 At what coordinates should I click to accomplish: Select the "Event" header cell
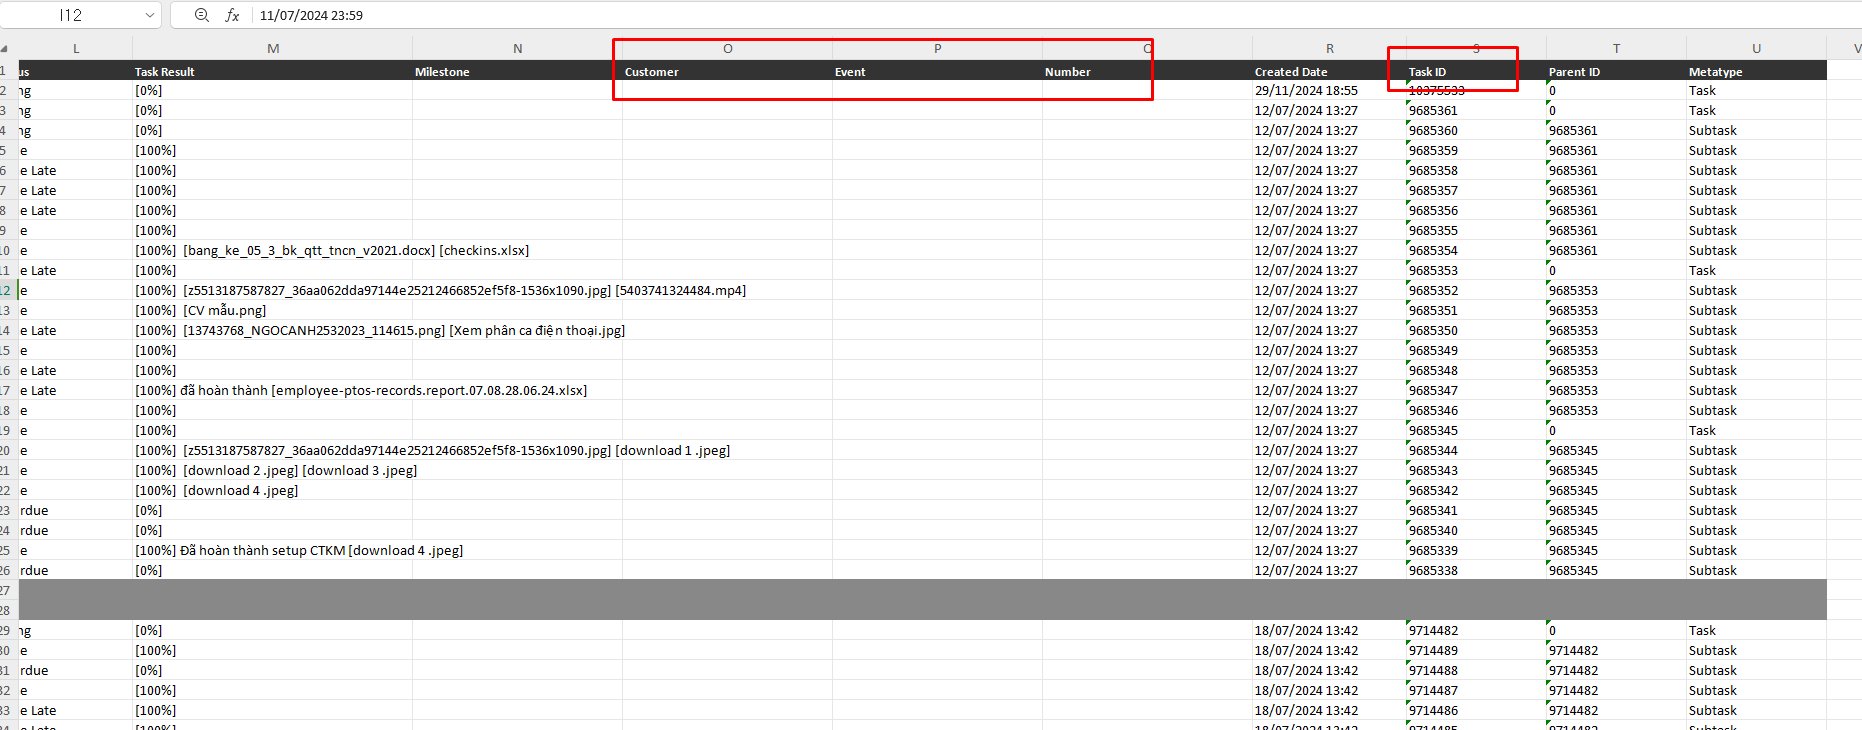[x=938, y=71]
